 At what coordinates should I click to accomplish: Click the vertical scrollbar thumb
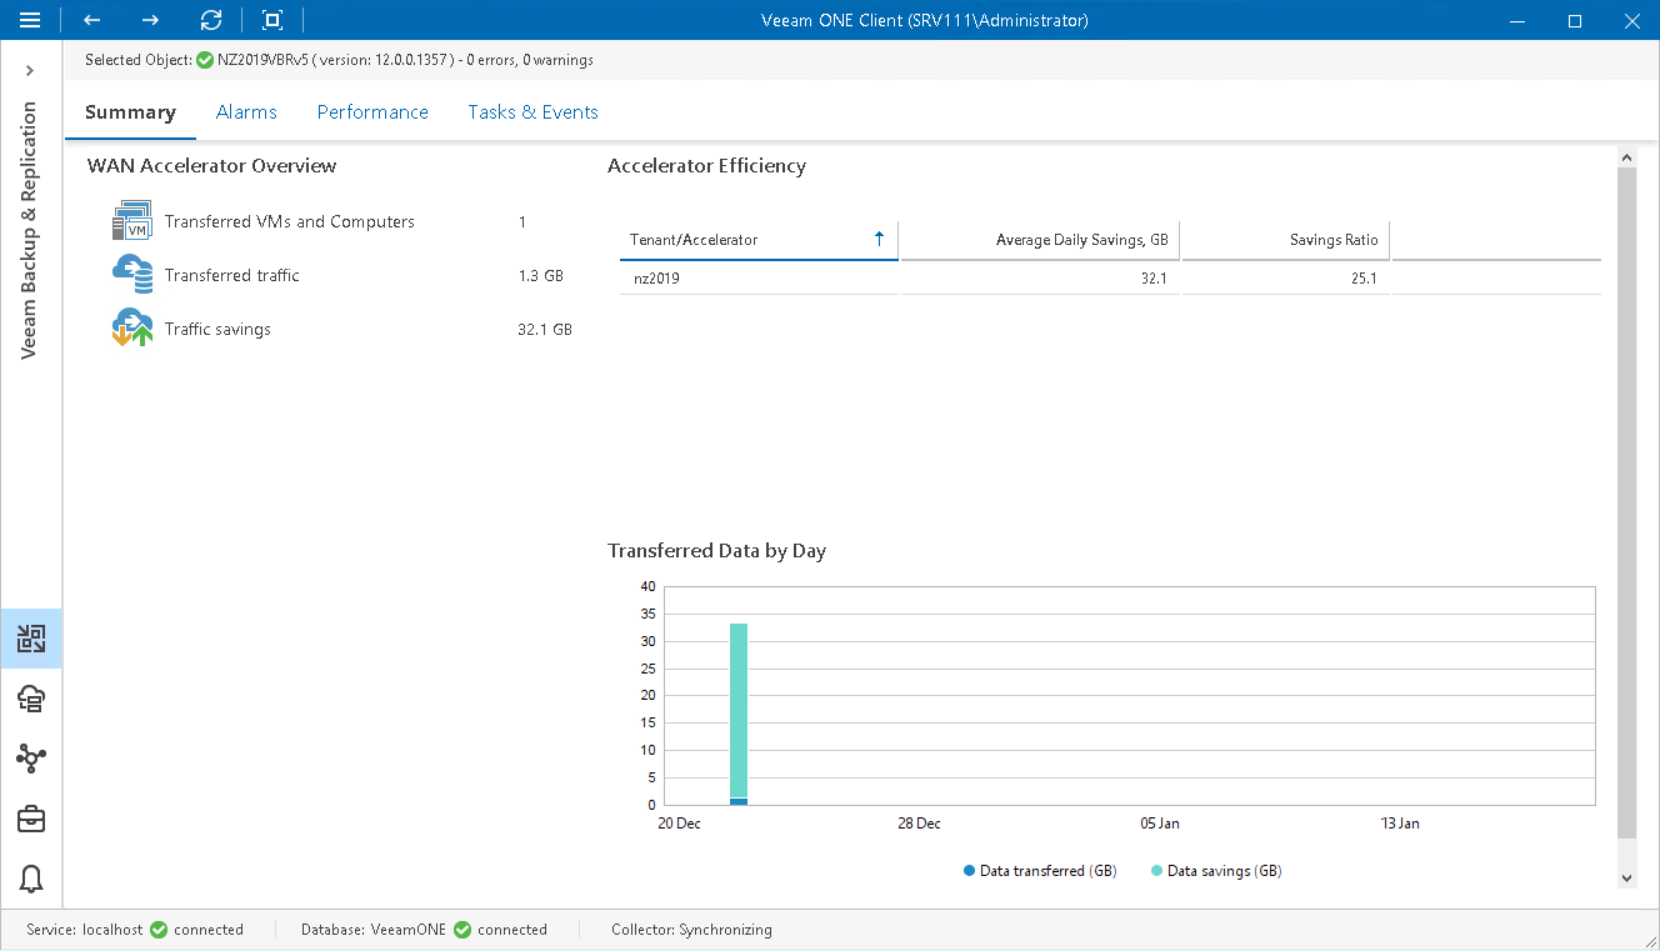coord(1627,503)
